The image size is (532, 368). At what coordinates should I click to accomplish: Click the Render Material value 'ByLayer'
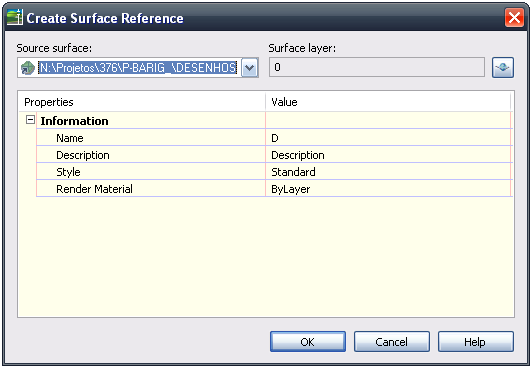[x=290, y=189]
